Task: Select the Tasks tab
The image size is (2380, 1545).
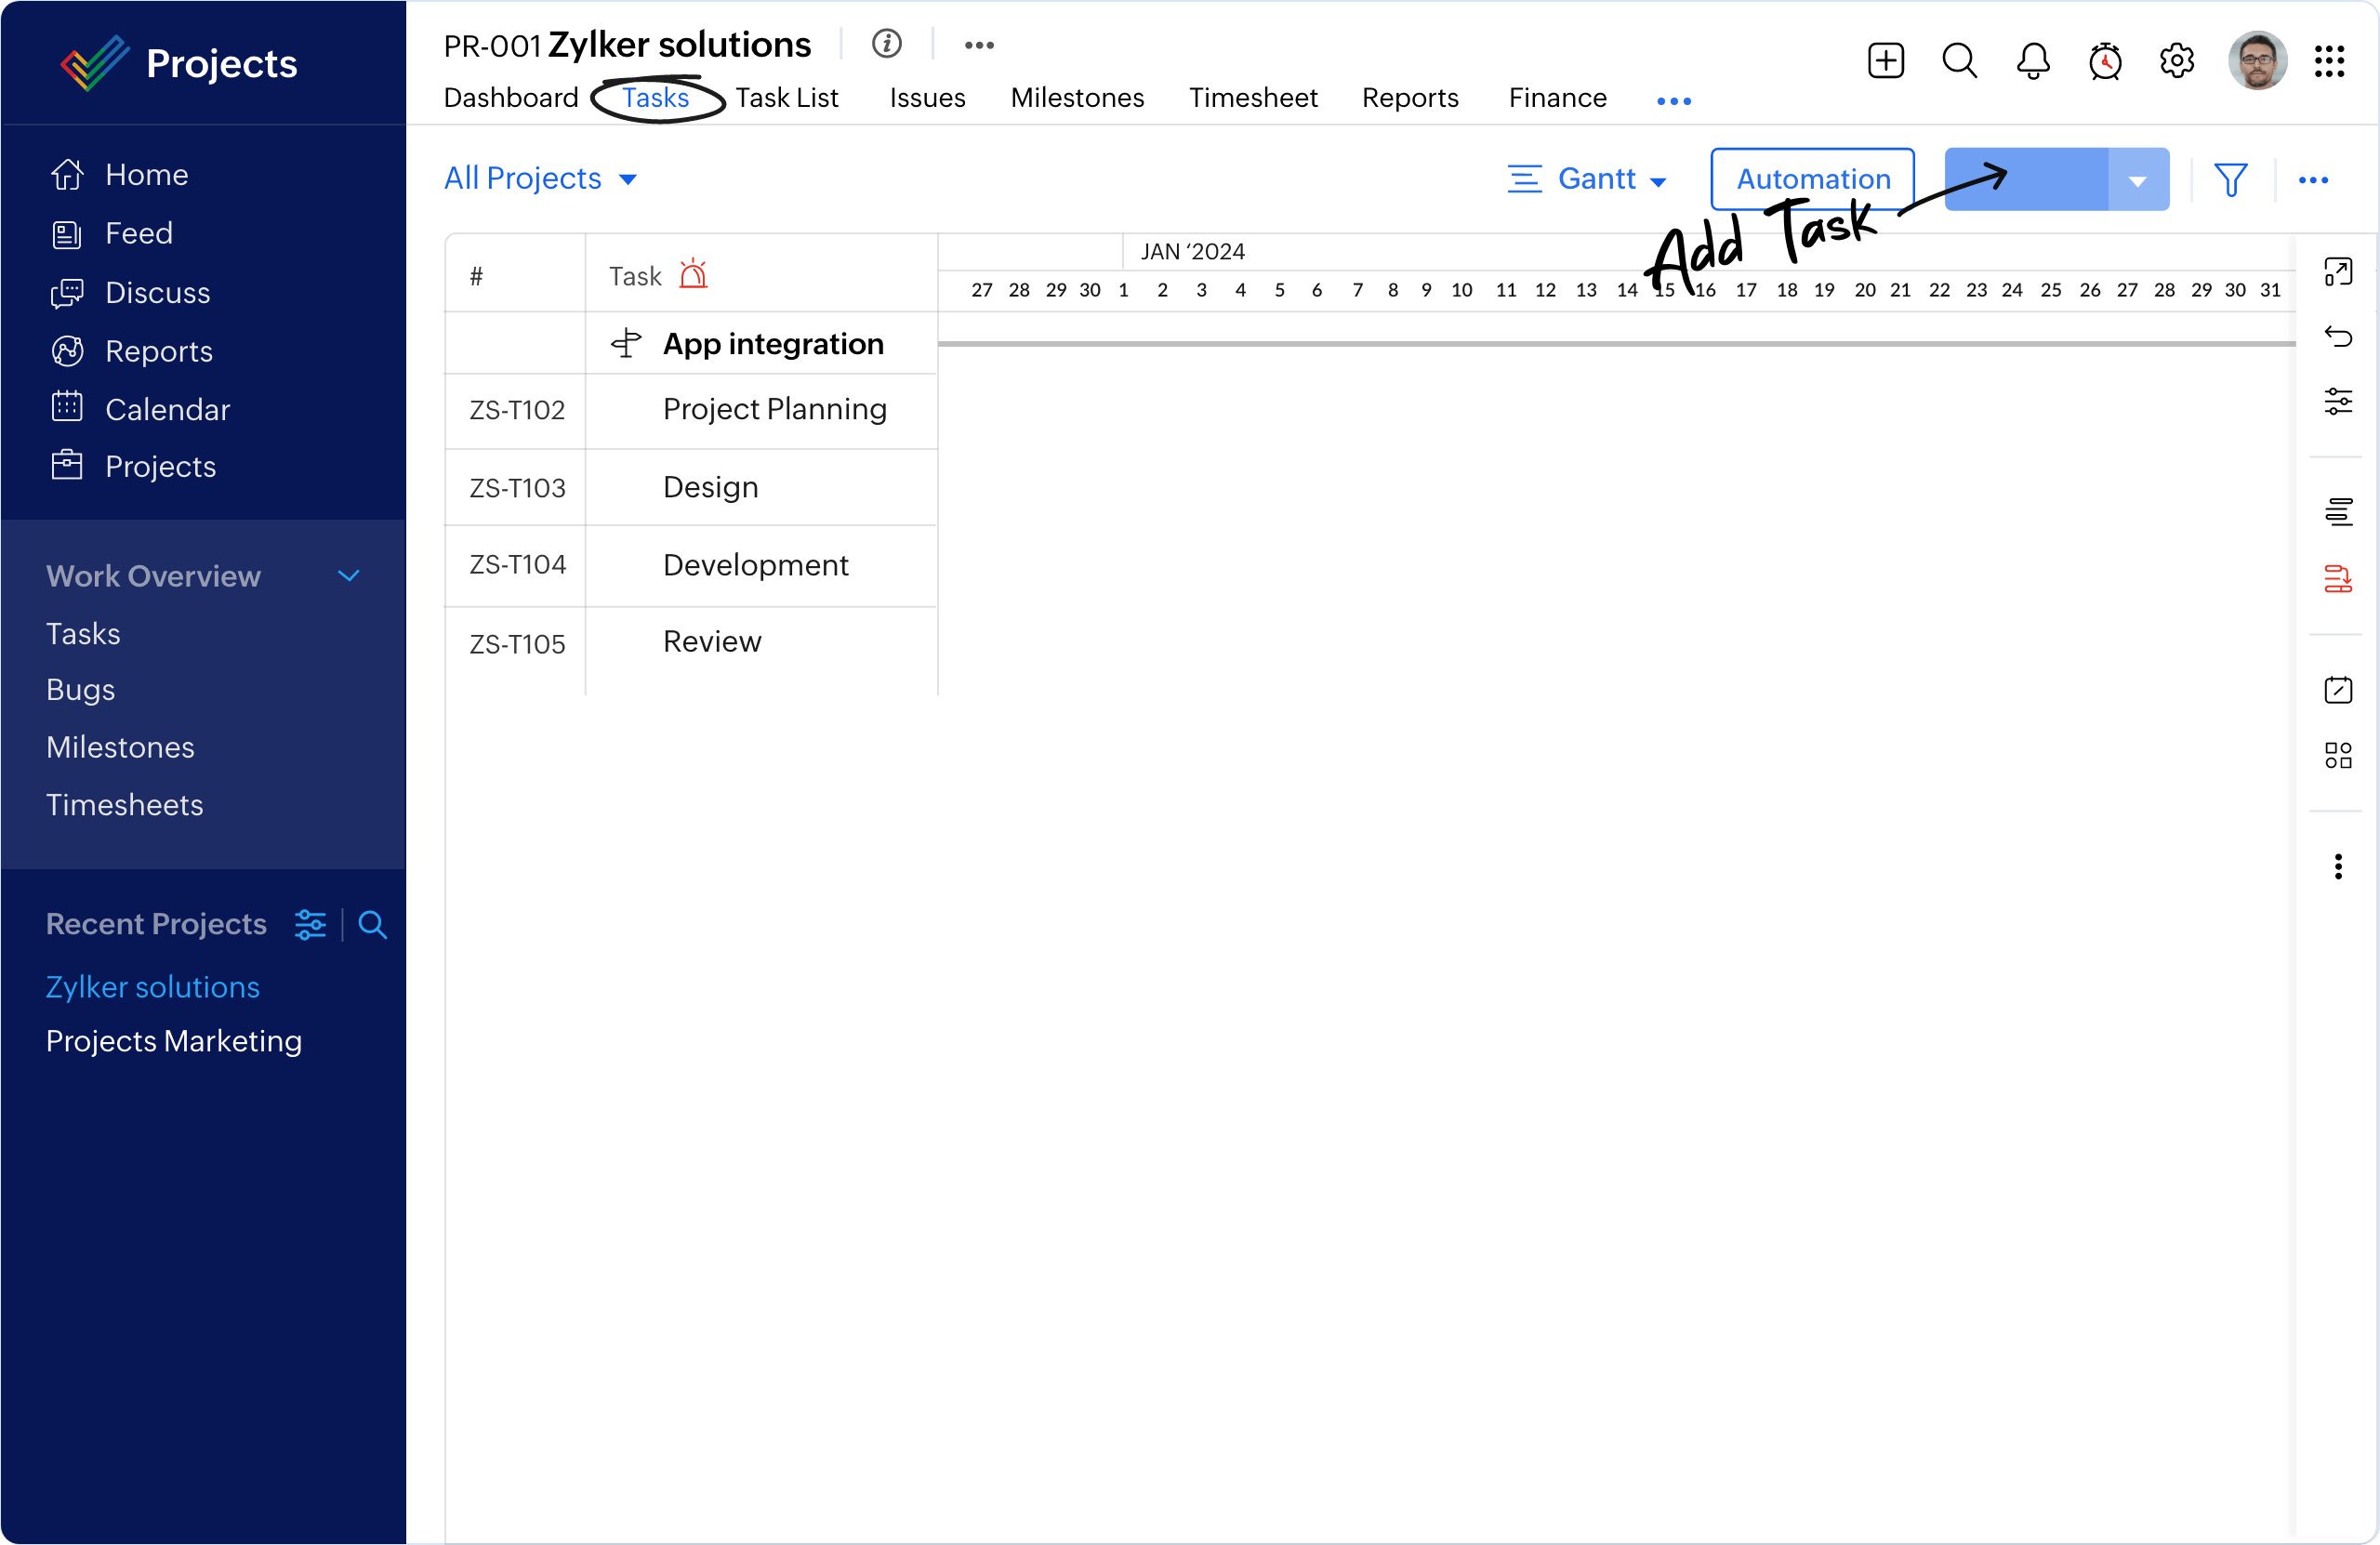Action: tap(654, 97)
